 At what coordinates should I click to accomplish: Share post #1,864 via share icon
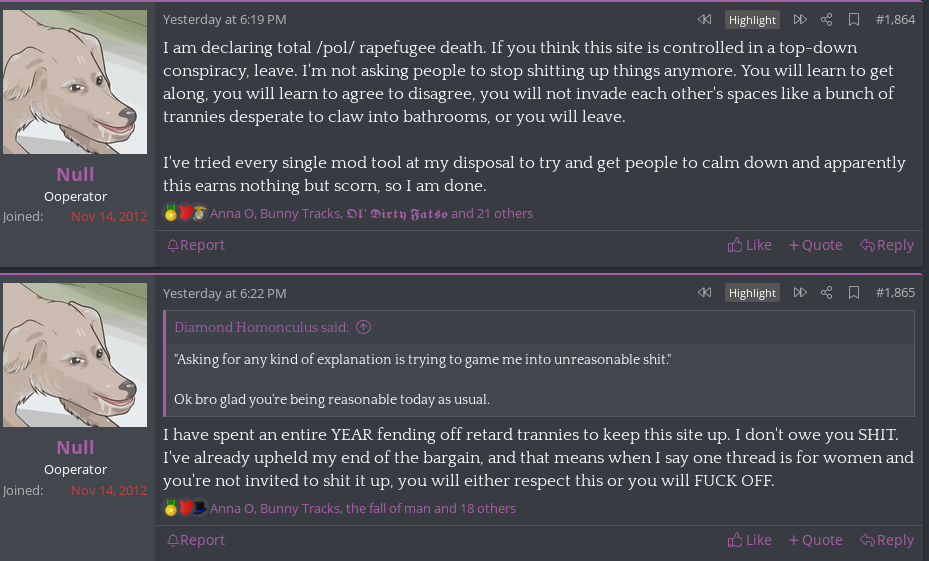[827, 19]
